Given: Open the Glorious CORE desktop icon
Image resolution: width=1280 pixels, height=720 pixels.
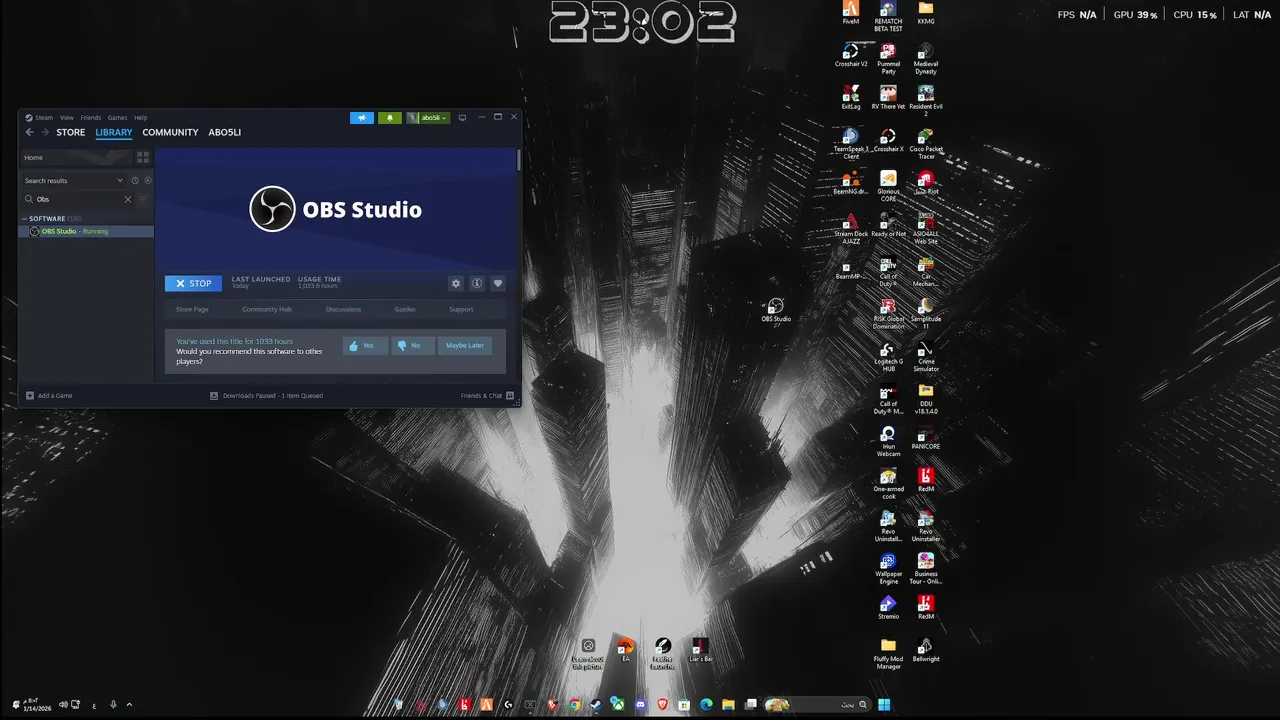Looking at the screenshot, I should (x=888, y=186).
